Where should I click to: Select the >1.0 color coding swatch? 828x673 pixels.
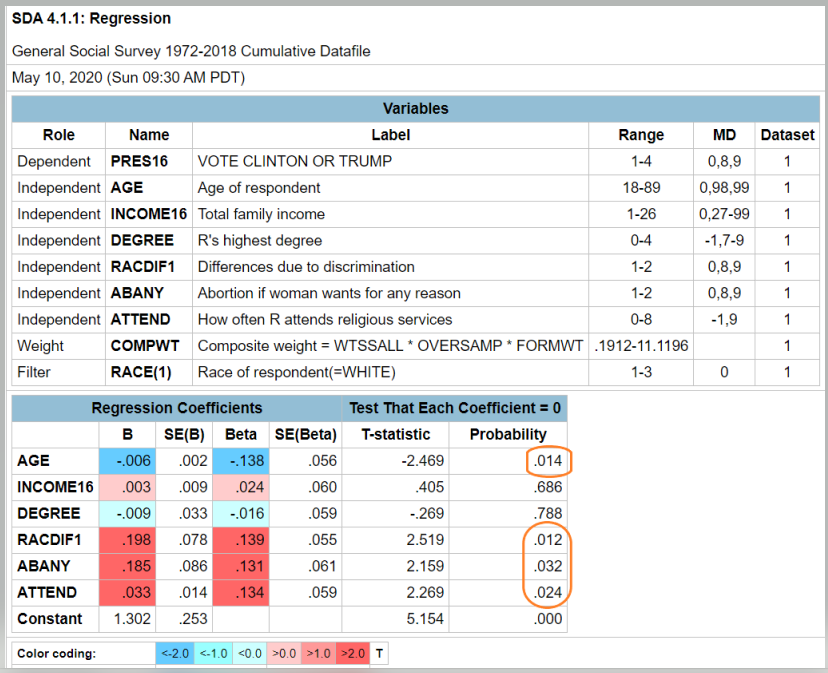click(x=318, y=653)
